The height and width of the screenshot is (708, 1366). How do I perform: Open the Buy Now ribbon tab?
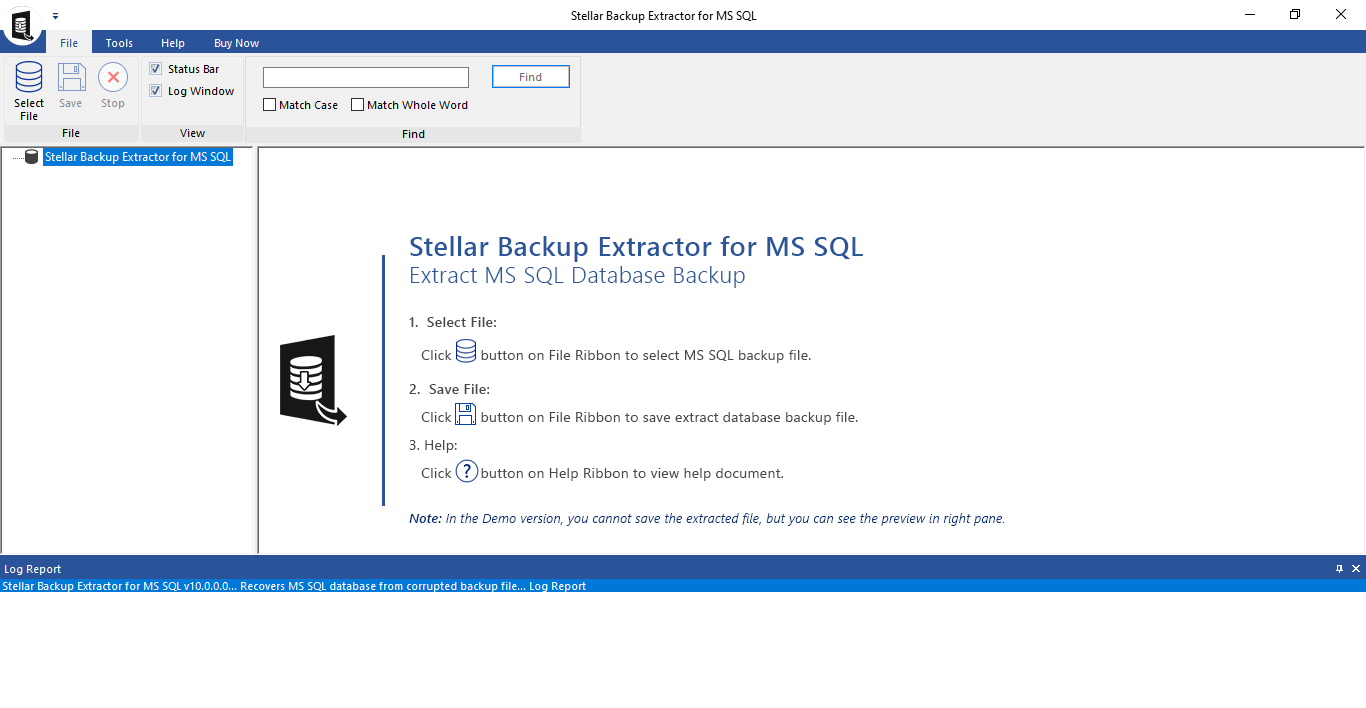tap(236, 43)
